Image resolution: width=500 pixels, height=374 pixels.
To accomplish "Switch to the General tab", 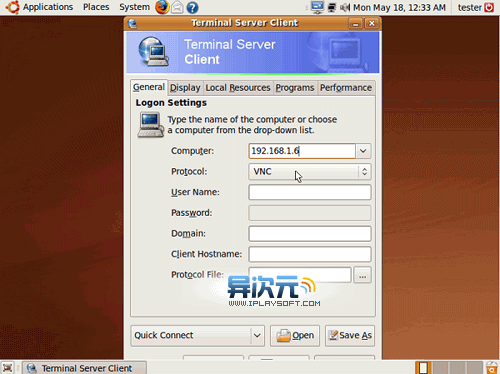I will tap(149, 87).
